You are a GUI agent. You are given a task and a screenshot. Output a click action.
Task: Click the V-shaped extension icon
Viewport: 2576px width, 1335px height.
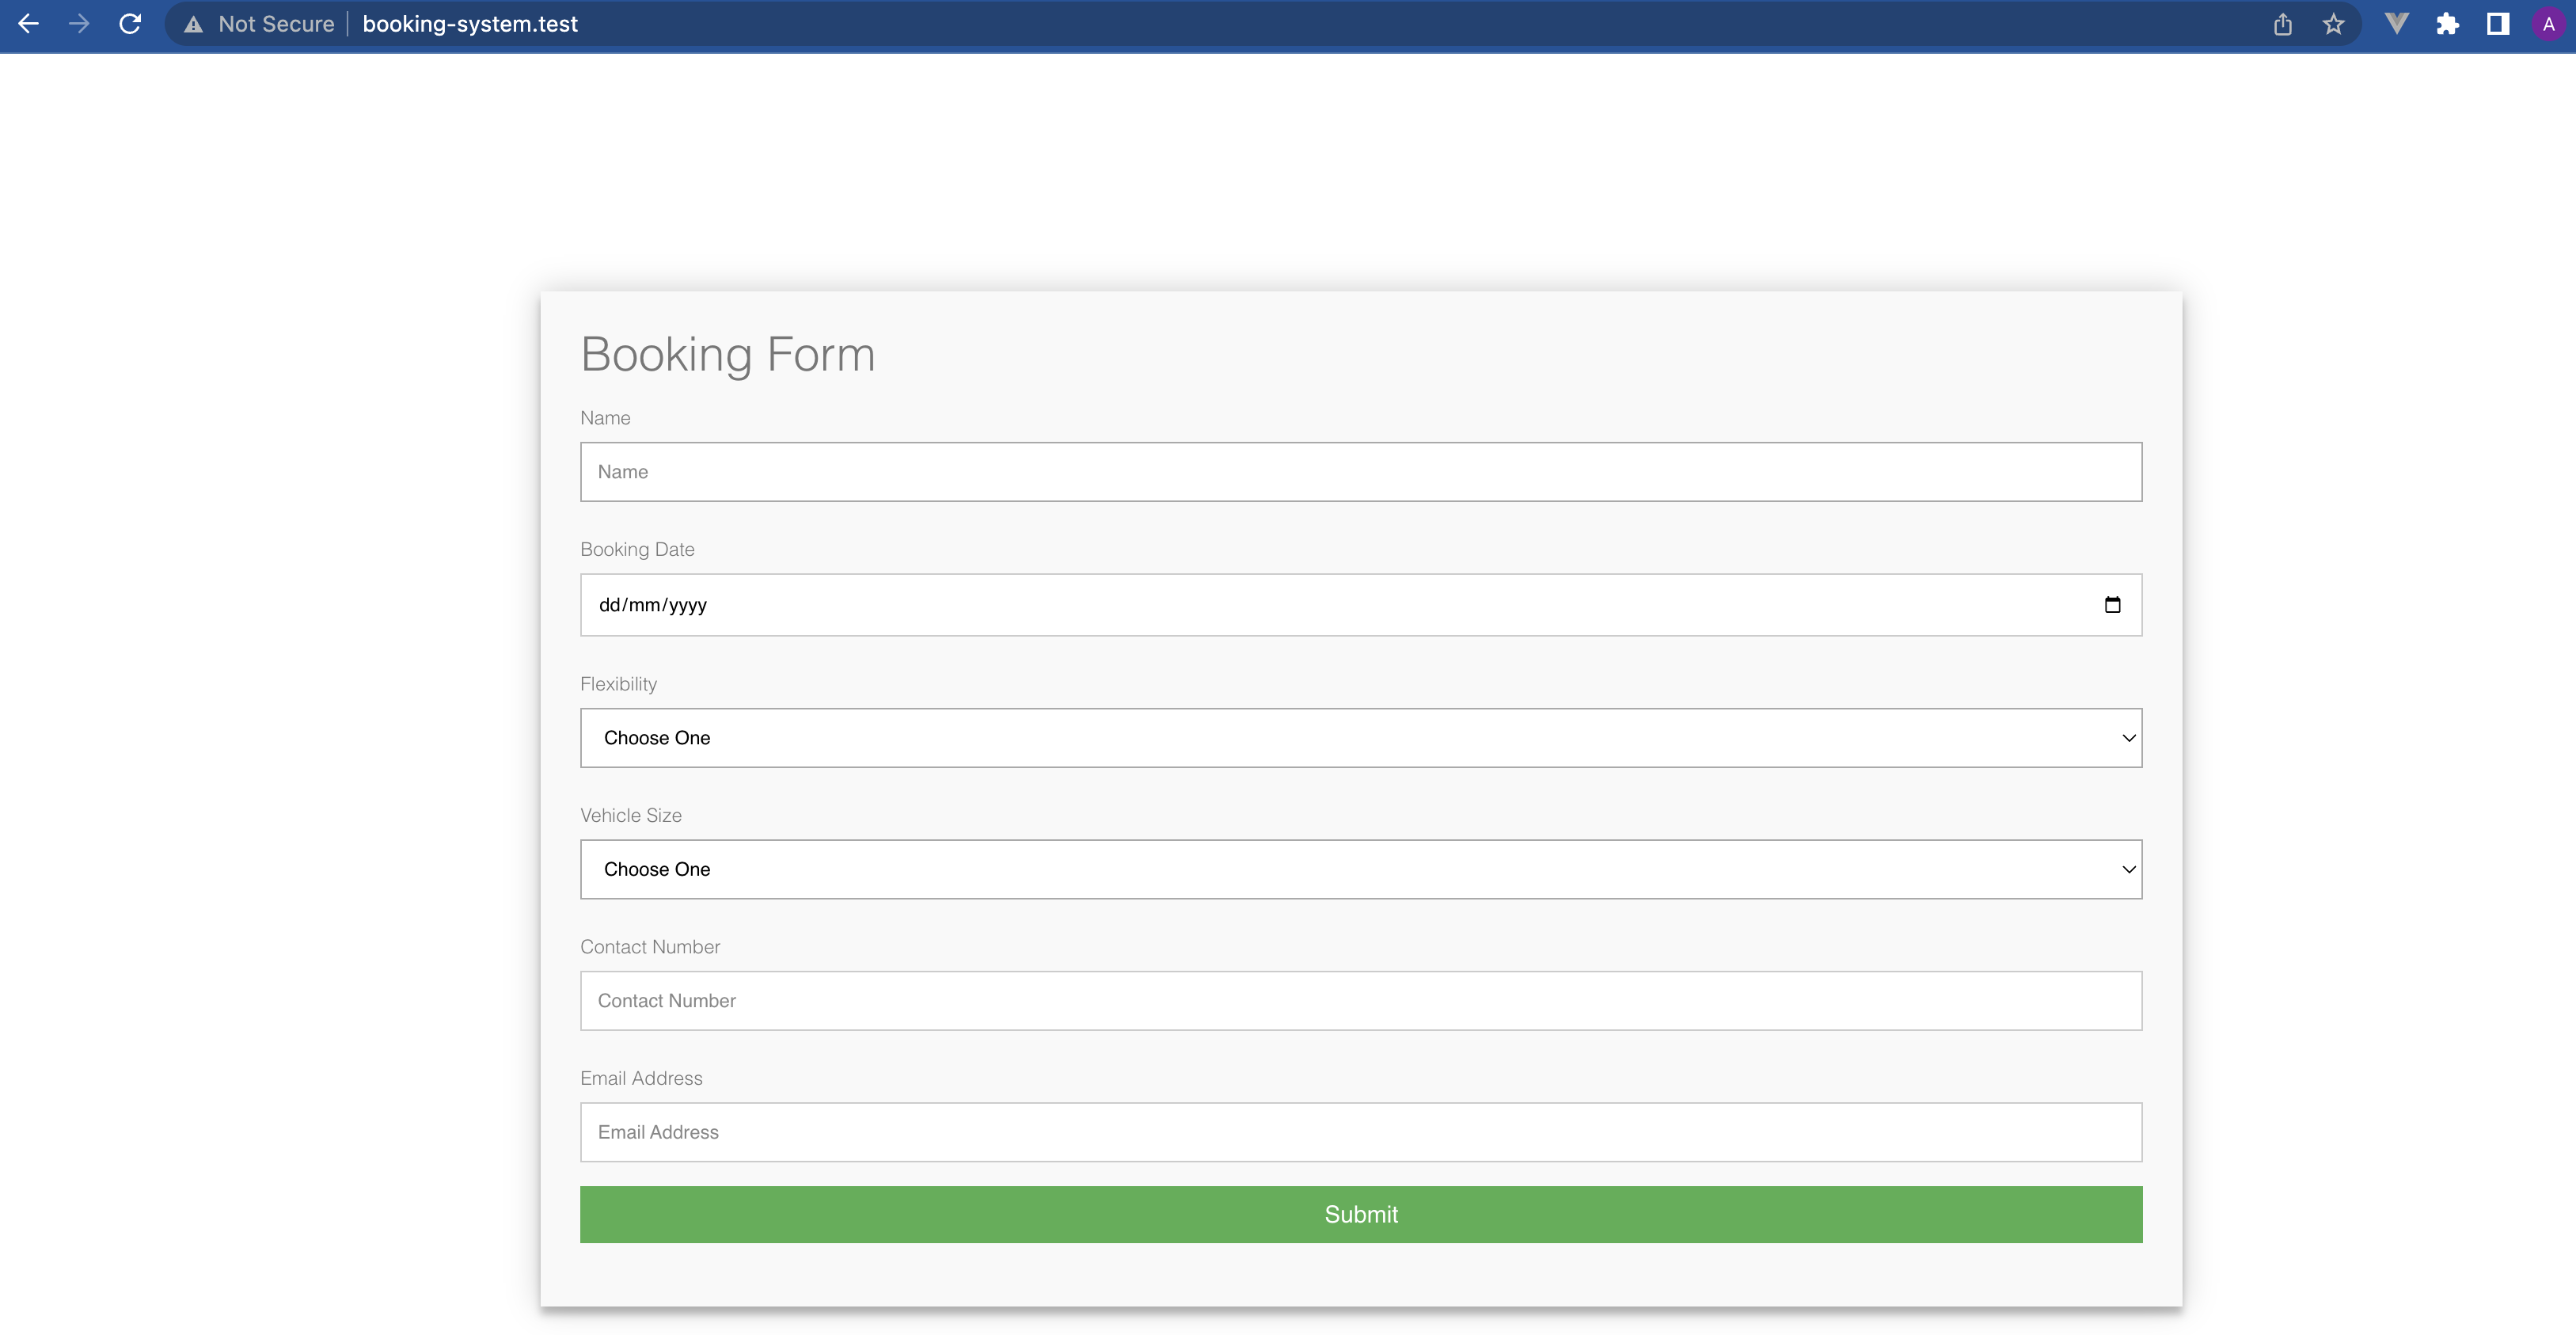point(2397,24)
